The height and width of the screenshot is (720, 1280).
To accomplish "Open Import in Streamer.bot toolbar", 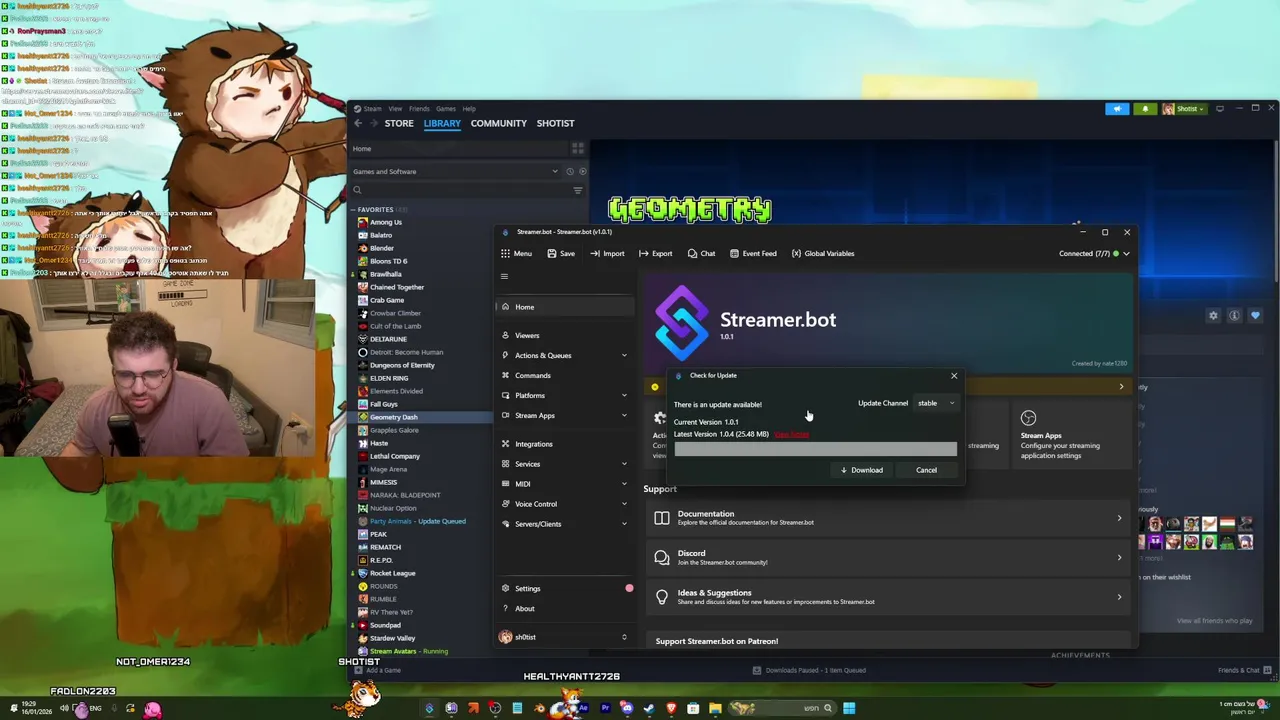I will coord(607,253).
